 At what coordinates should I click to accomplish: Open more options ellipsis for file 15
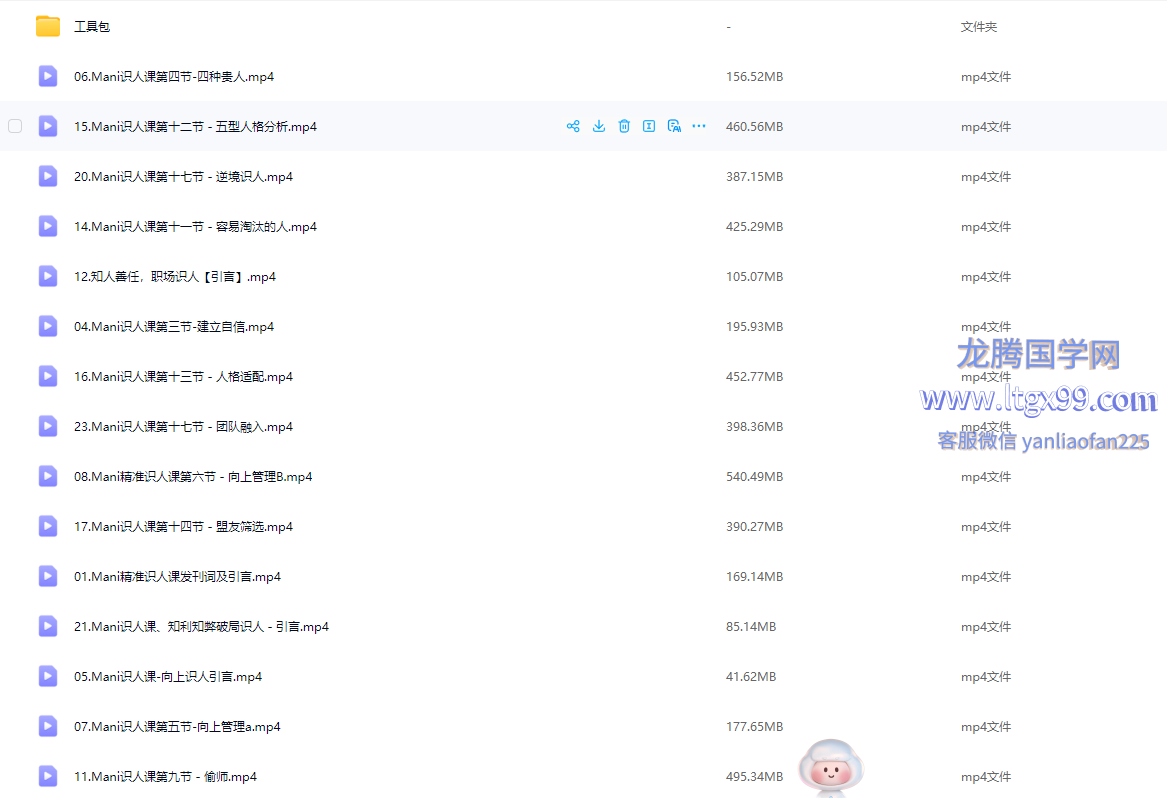tap(699, 126)
